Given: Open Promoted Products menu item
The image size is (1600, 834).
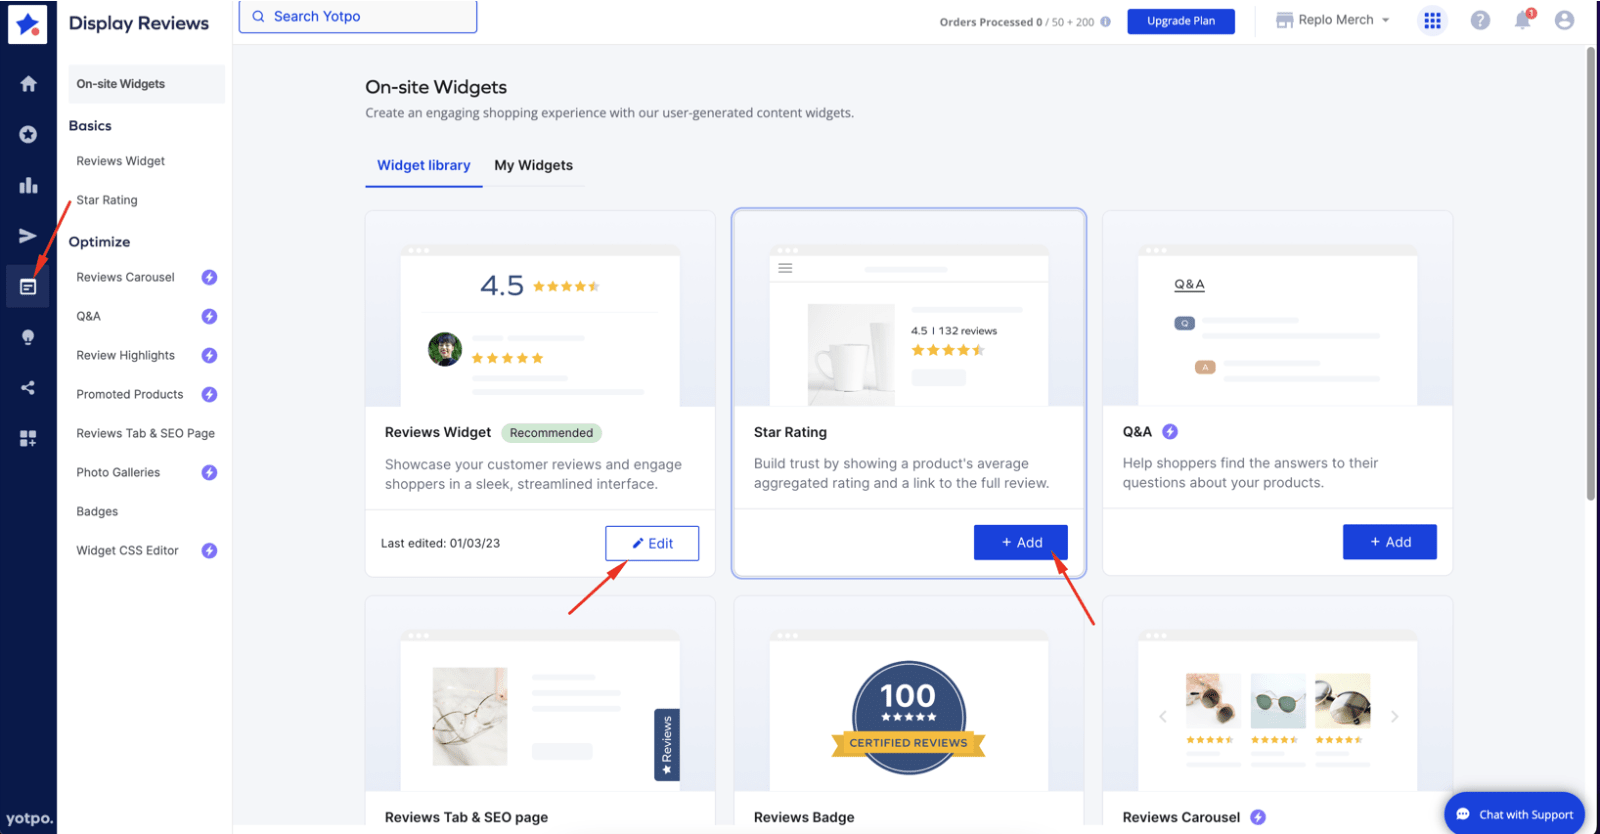Looking at the screenshot, I should point(130,394).
